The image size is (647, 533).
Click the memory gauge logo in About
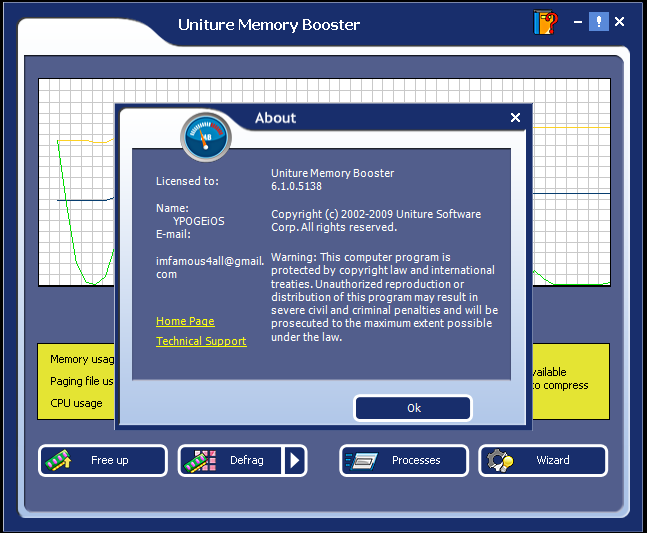pos(205,137)
